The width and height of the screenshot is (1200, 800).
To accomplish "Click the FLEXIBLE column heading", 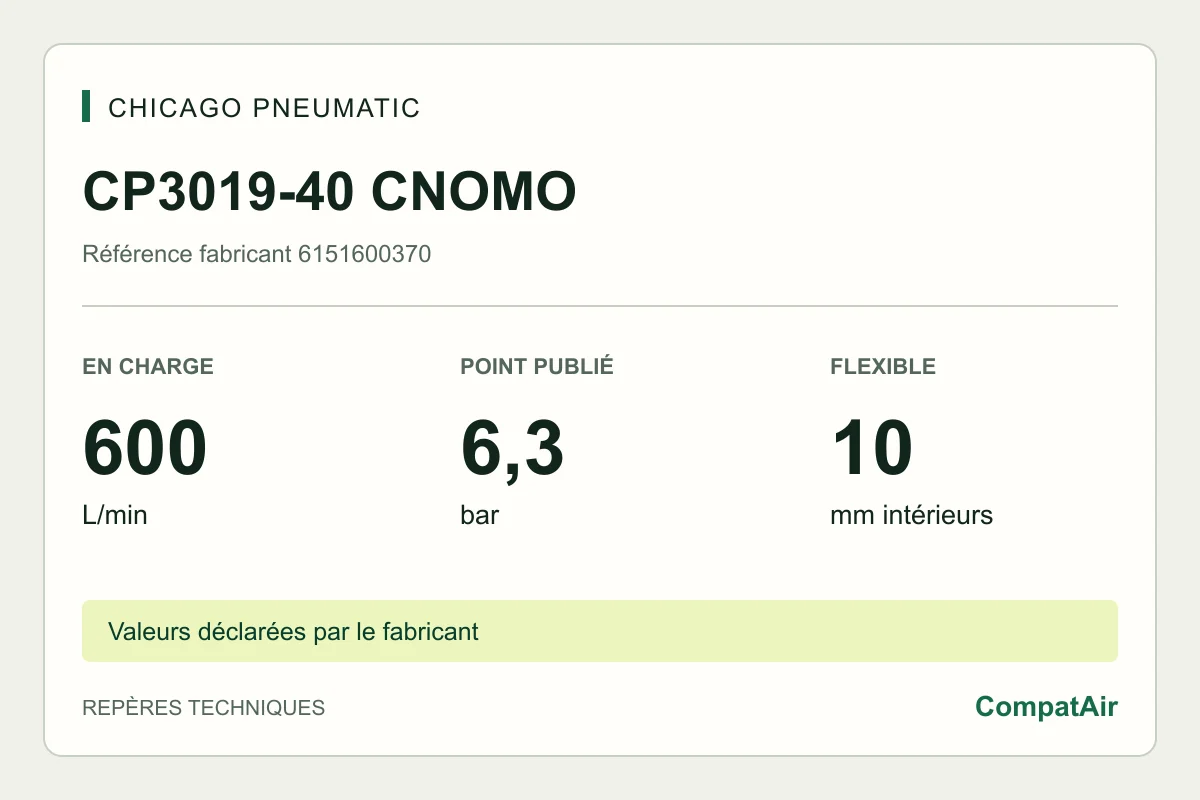I will click(883, 366).
